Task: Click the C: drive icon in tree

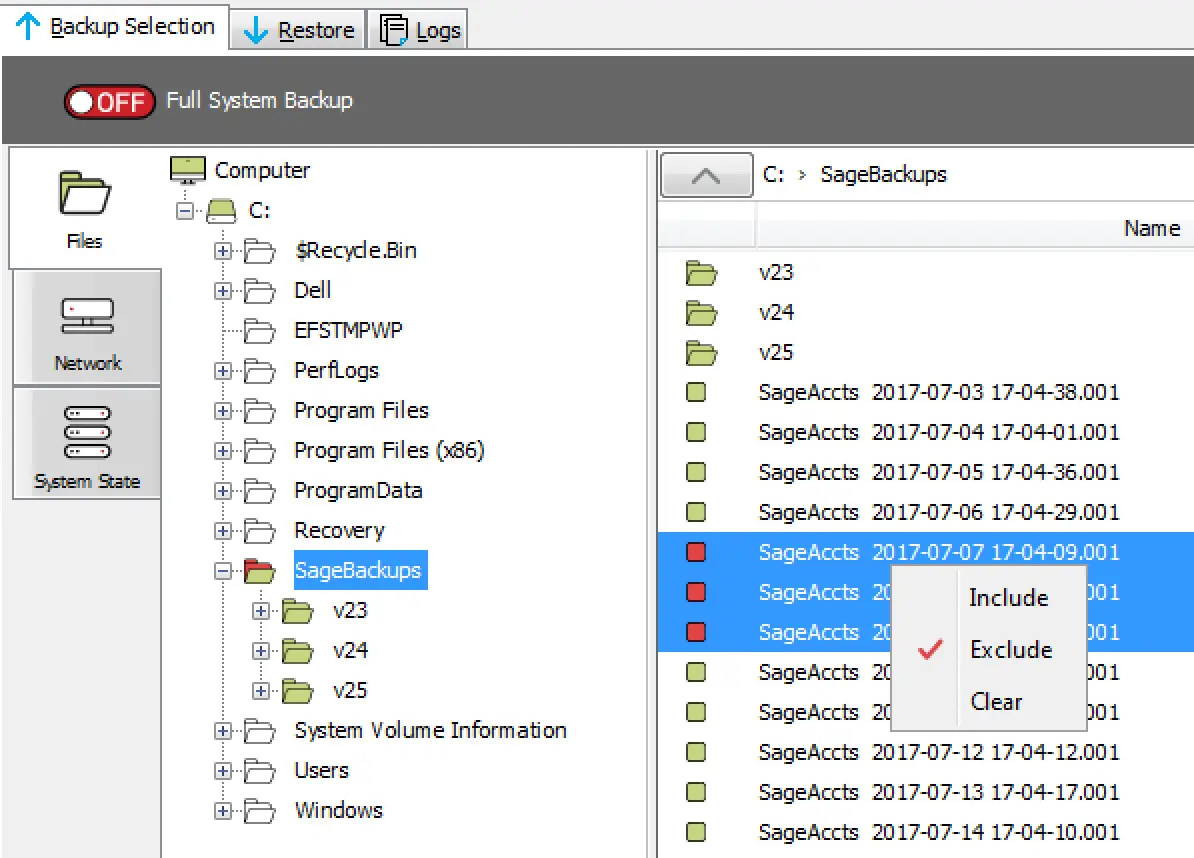Action: coord(222,210)
